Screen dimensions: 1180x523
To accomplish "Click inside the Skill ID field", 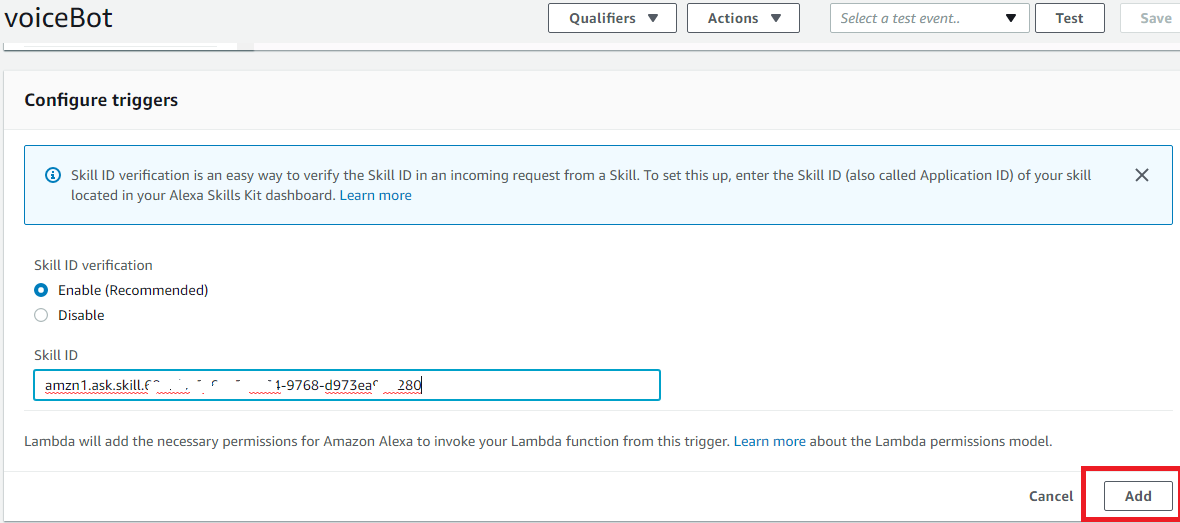I will (x=347, y=385).
